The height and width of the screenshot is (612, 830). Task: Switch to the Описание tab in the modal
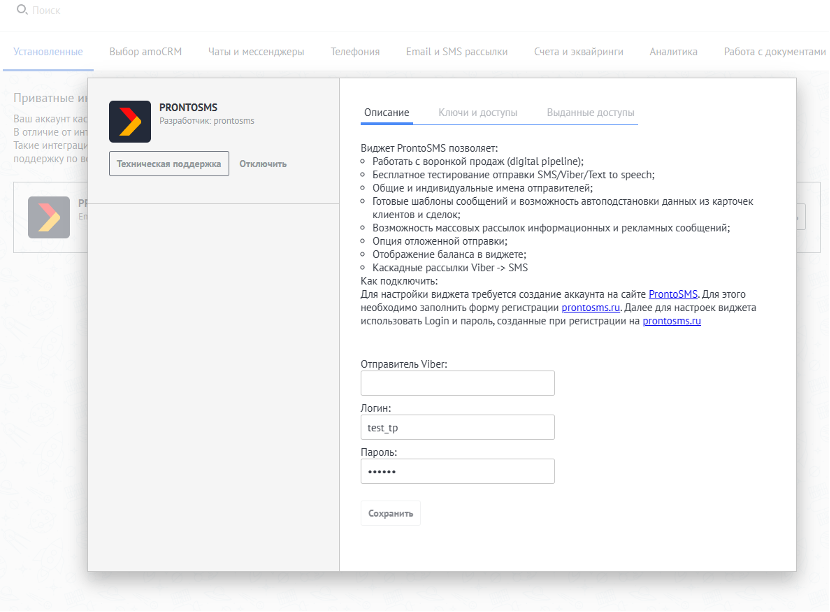pyautogui.click(x=386, y=112)
